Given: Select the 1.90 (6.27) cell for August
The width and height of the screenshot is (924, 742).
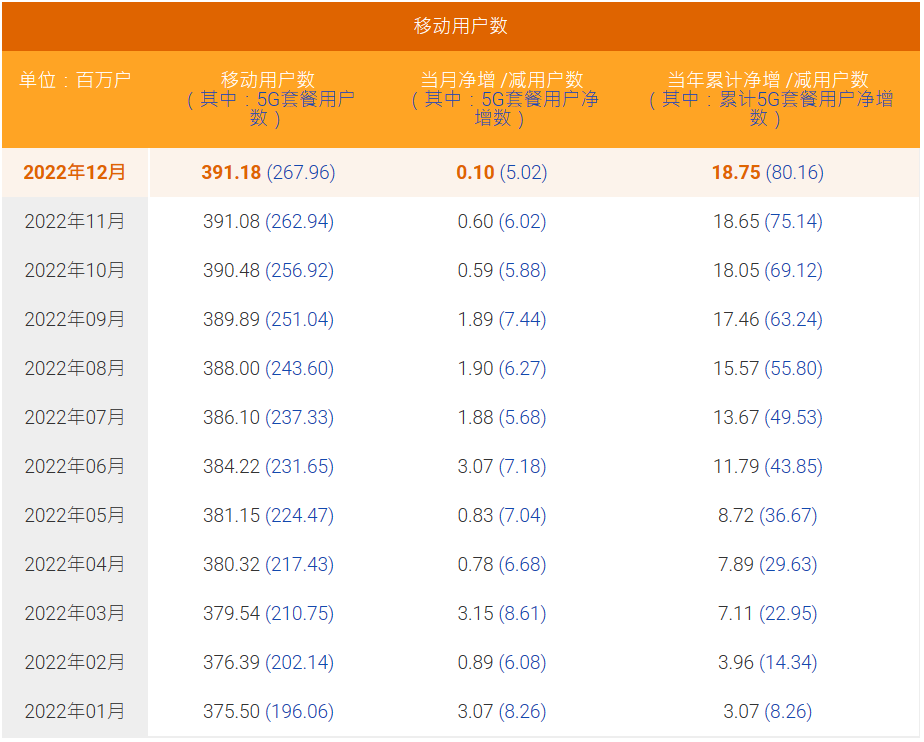Looking at the screenshot, I should point(502,368).
